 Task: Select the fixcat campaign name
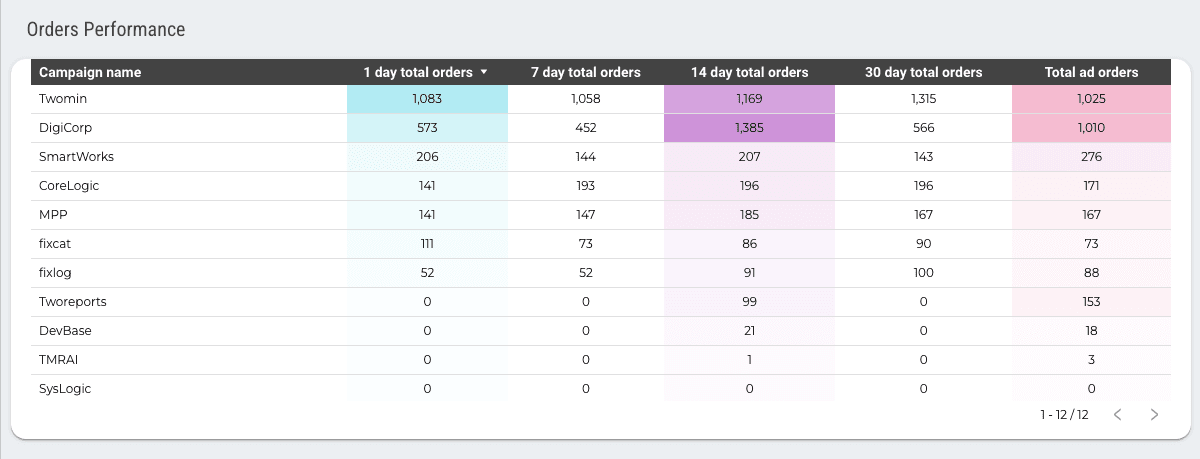click(56, 244)
